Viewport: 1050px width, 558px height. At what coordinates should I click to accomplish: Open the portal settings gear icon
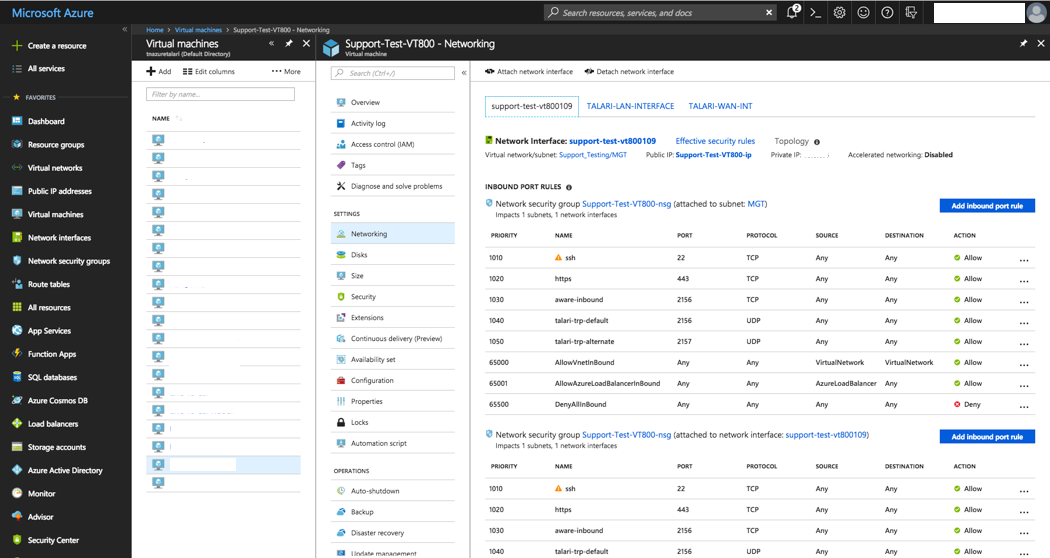pos(840,13)
